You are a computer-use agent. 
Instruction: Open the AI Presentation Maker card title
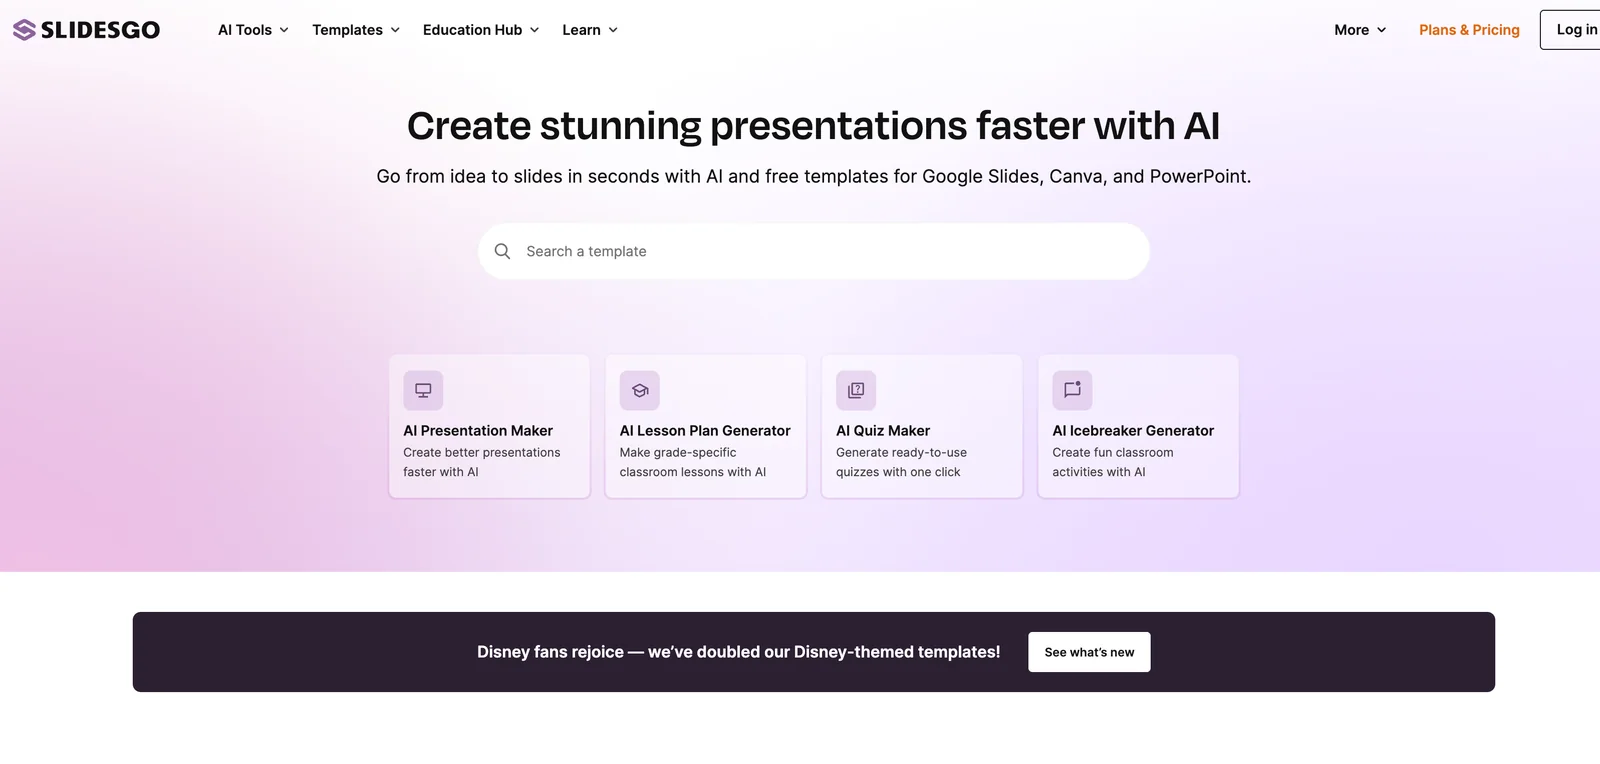point(478,431)
